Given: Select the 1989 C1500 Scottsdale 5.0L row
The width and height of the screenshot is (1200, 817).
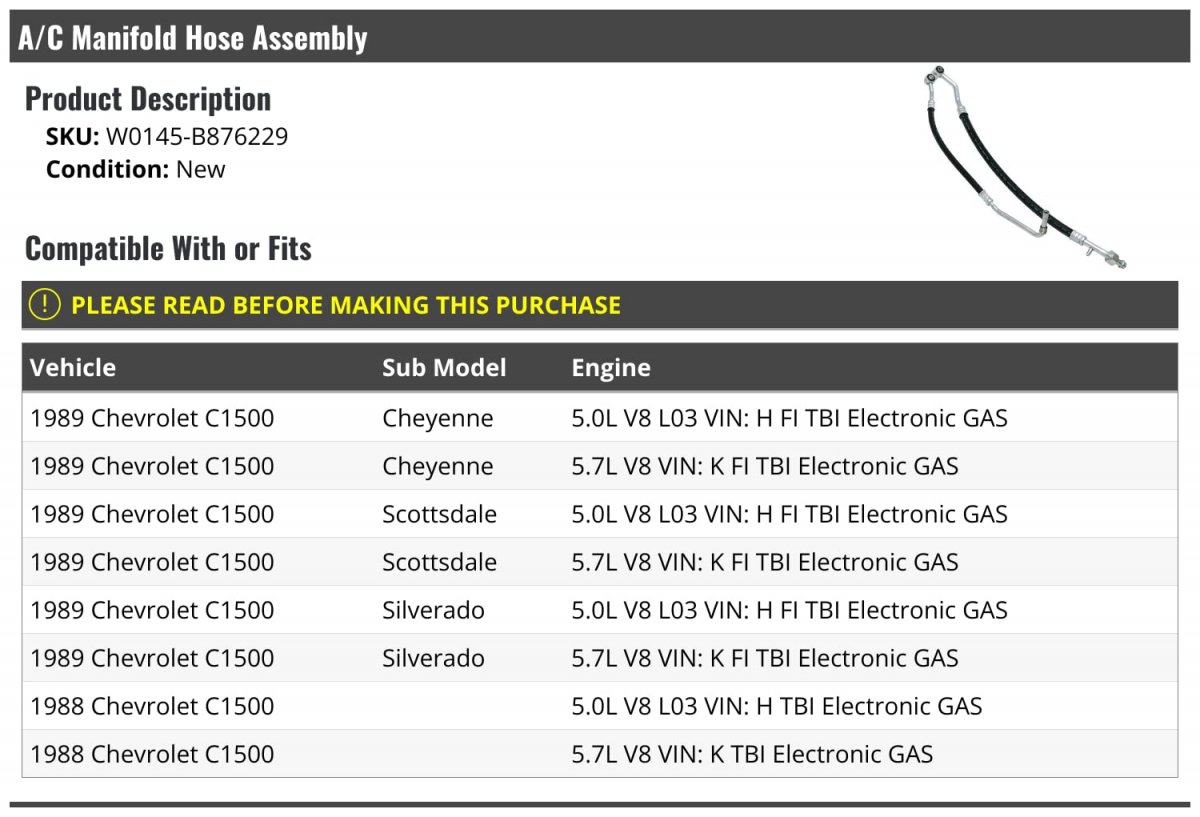Looking at the screenshot, I should [599, 514].
